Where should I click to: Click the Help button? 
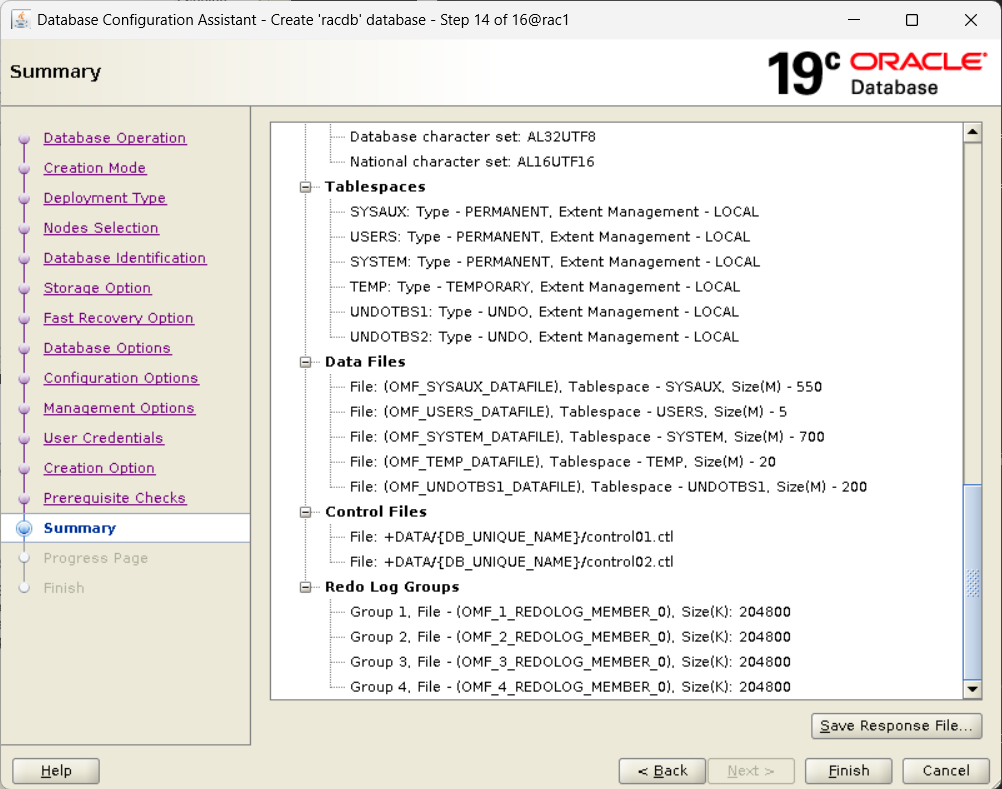point(56,770)
